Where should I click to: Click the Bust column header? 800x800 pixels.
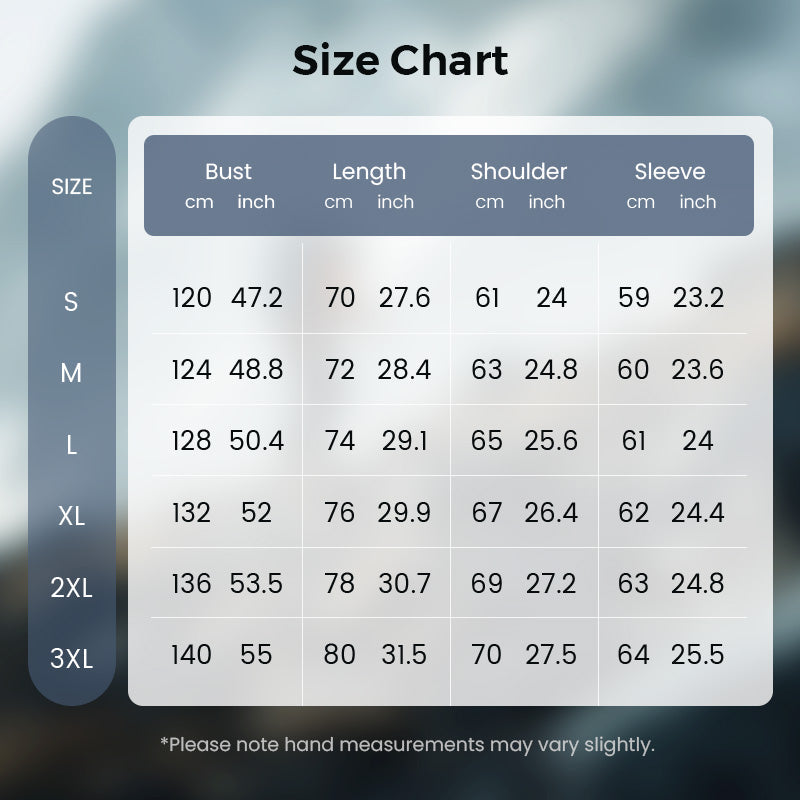(228, 172)
